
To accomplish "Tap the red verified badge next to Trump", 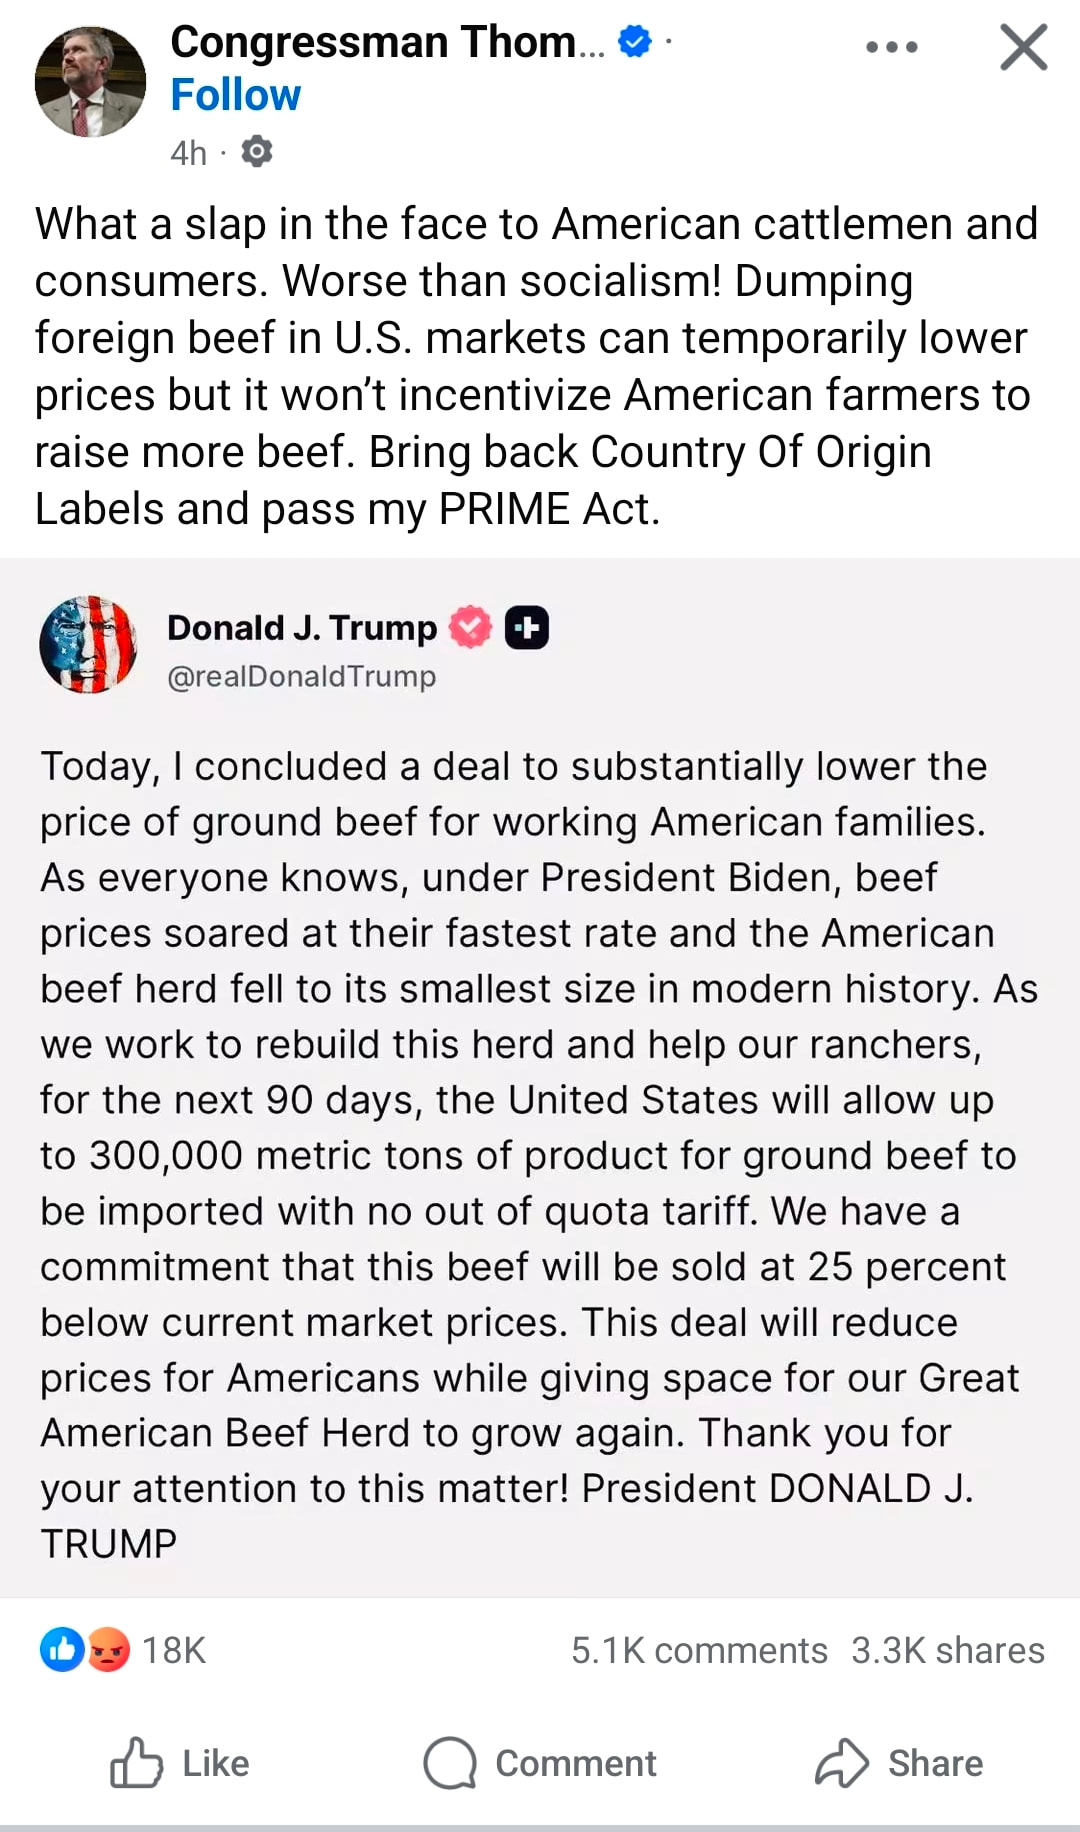I will click(x=470, y=627).
